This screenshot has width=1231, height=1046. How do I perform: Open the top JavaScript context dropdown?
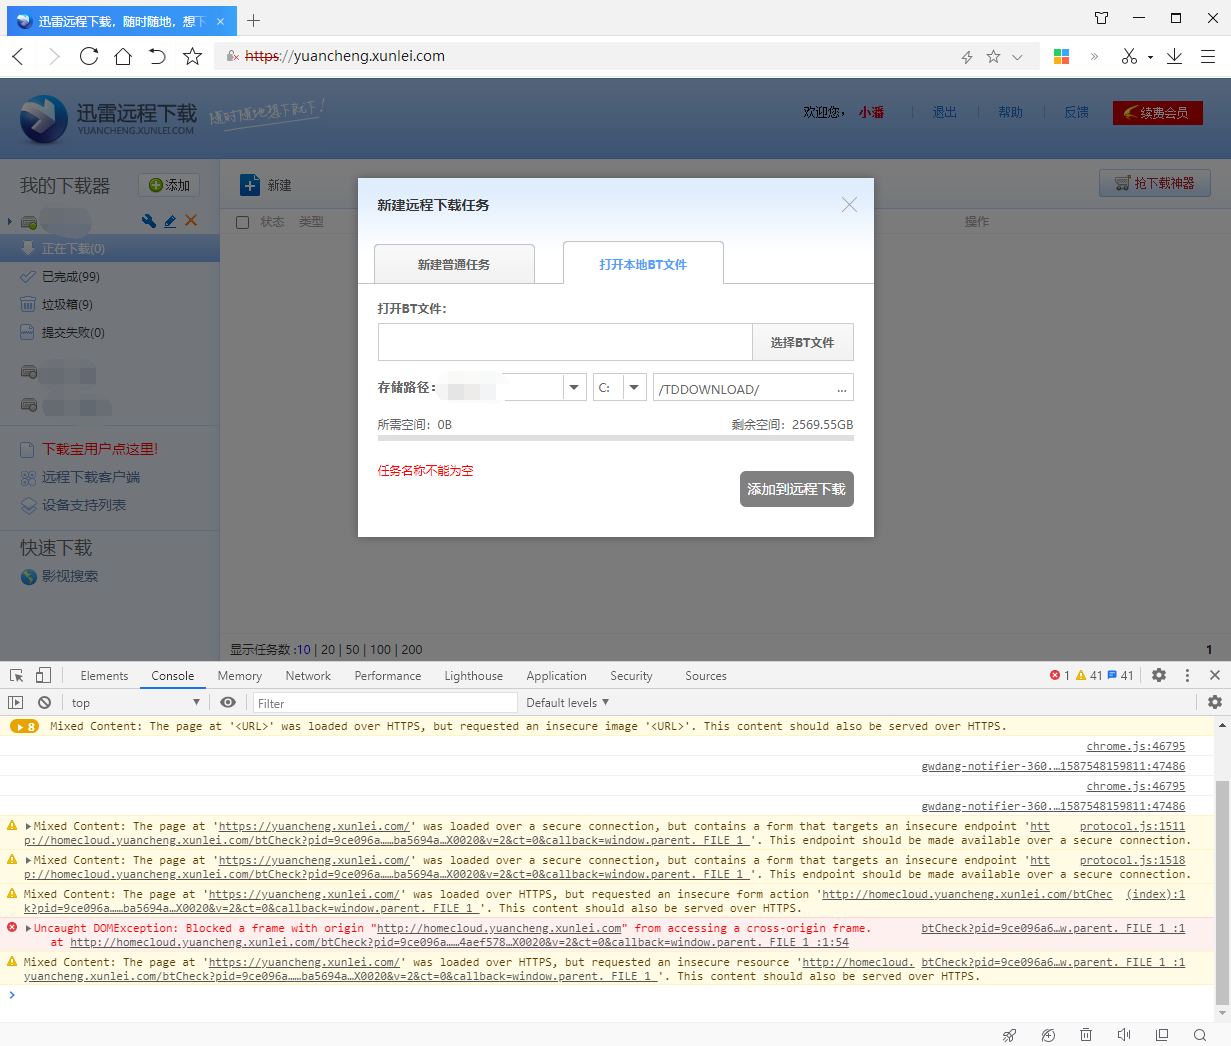[x=135, y=703]
